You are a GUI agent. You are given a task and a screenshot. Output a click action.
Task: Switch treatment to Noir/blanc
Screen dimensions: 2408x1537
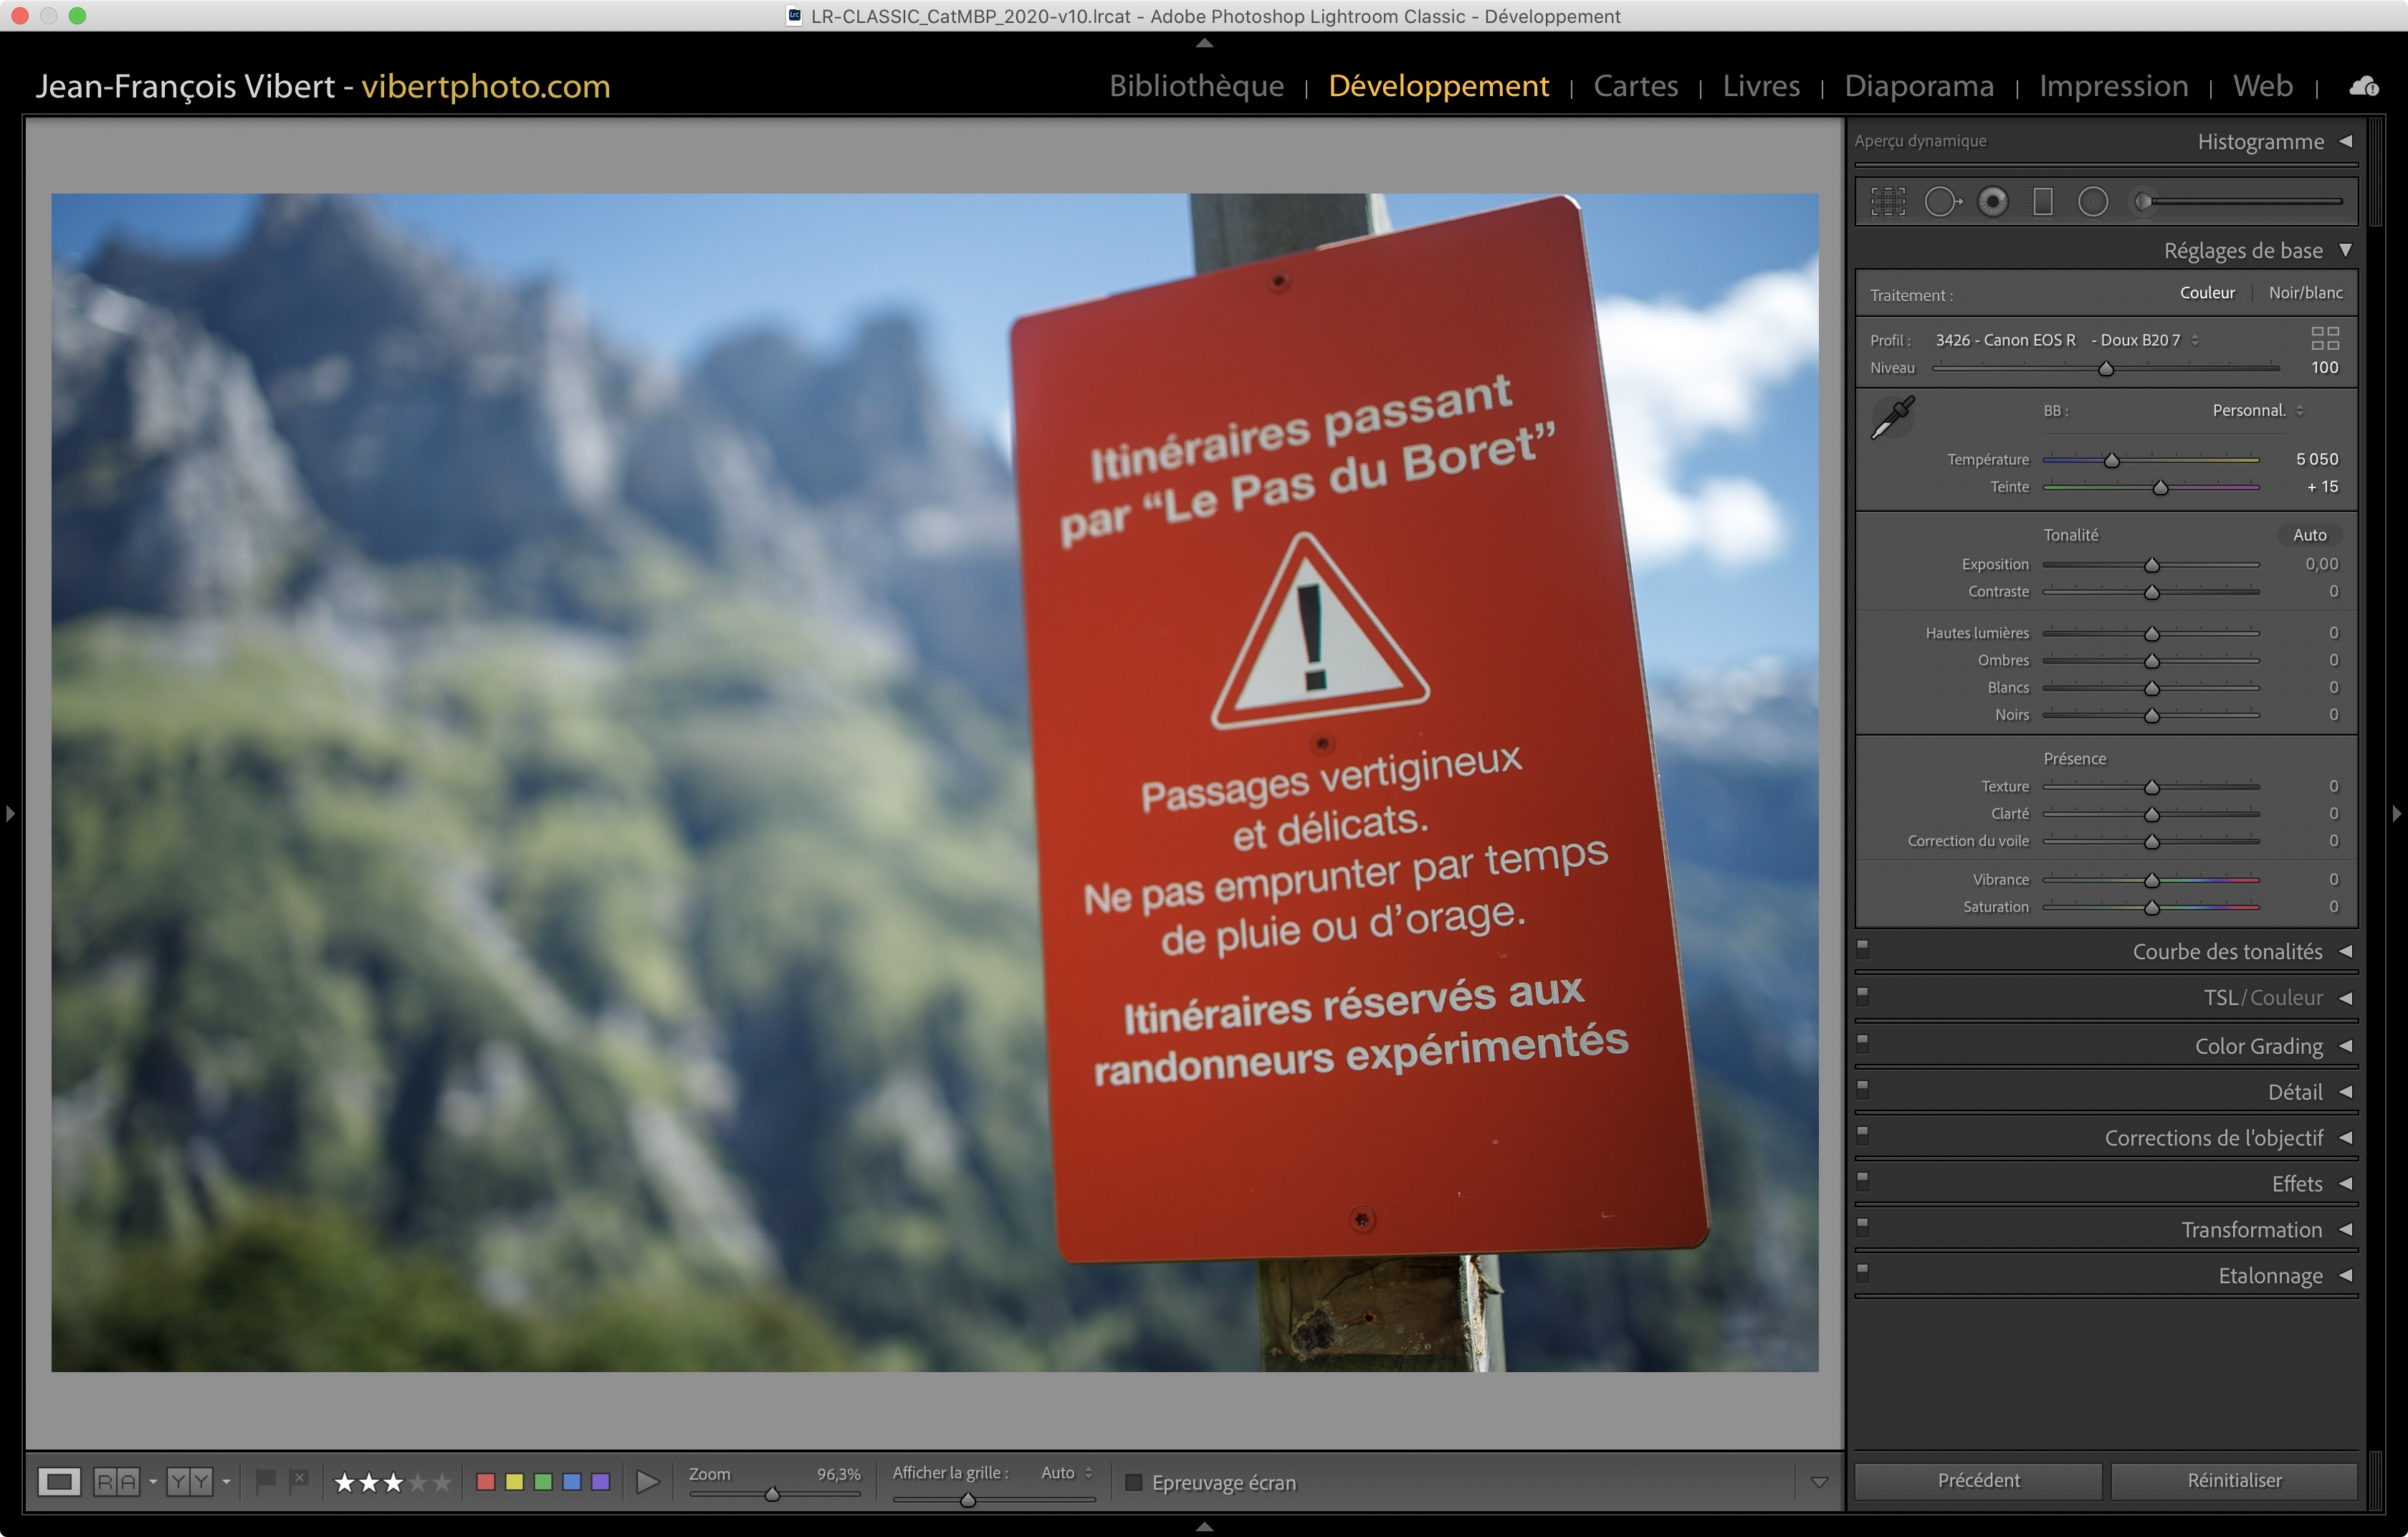(2304, 293)
